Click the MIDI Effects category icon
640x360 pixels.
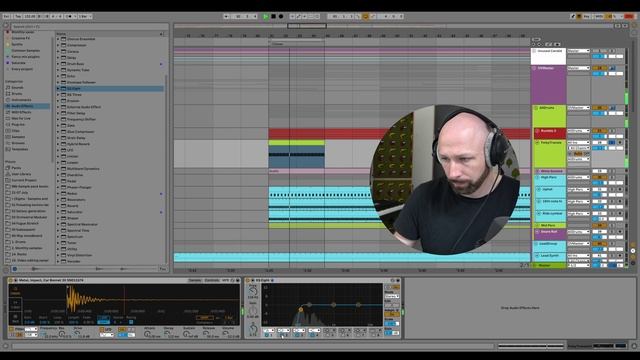point(8,112)
